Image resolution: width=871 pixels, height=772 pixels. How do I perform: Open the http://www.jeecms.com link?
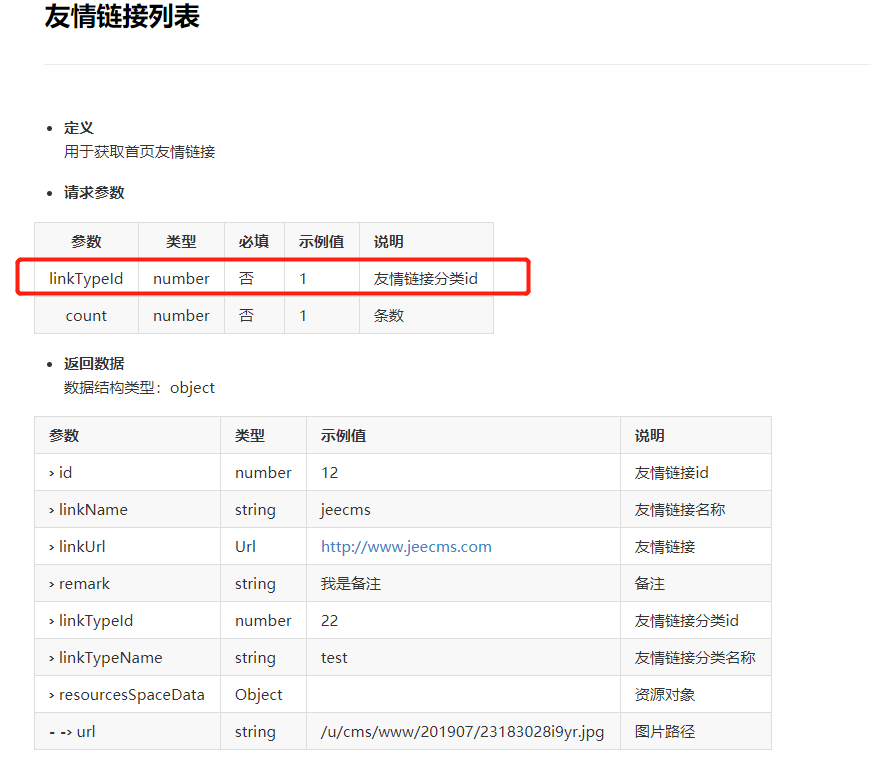[x=406, y=547]
